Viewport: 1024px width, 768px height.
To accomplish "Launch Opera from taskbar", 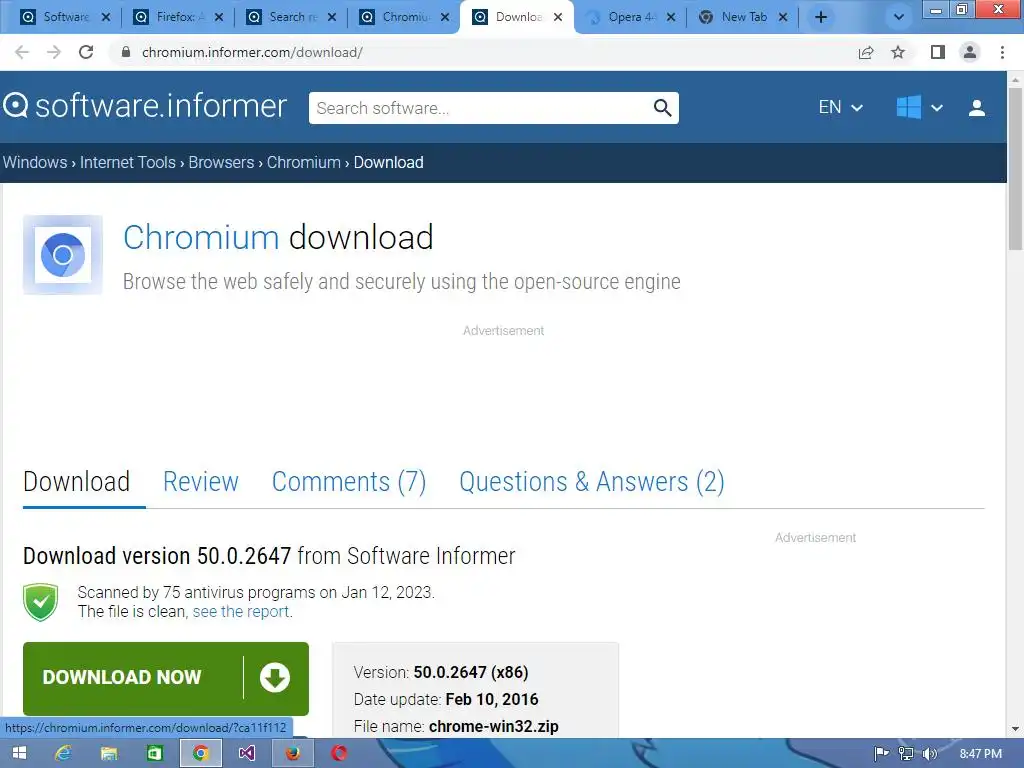I will click(339, 753).
